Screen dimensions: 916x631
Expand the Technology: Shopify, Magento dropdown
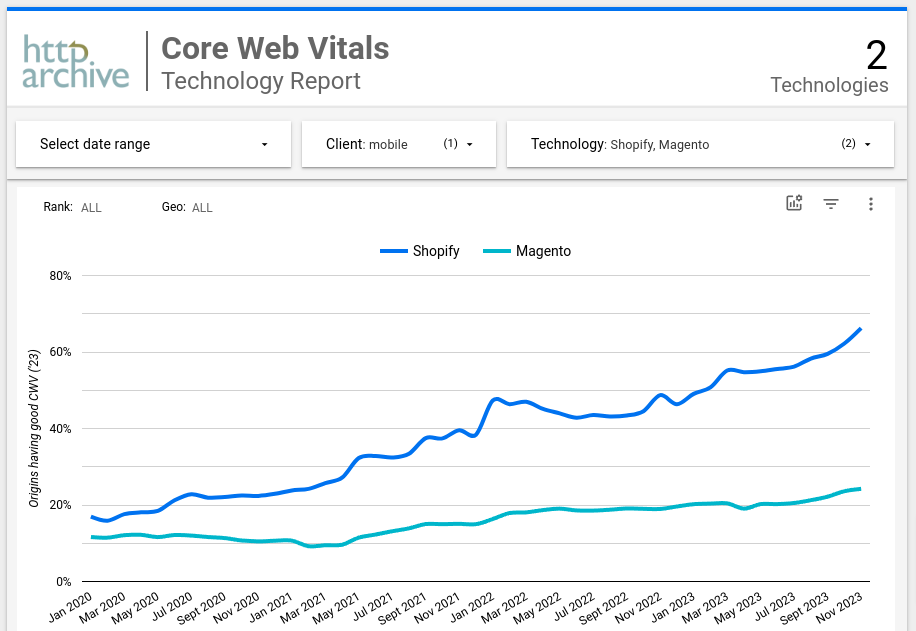700,144
